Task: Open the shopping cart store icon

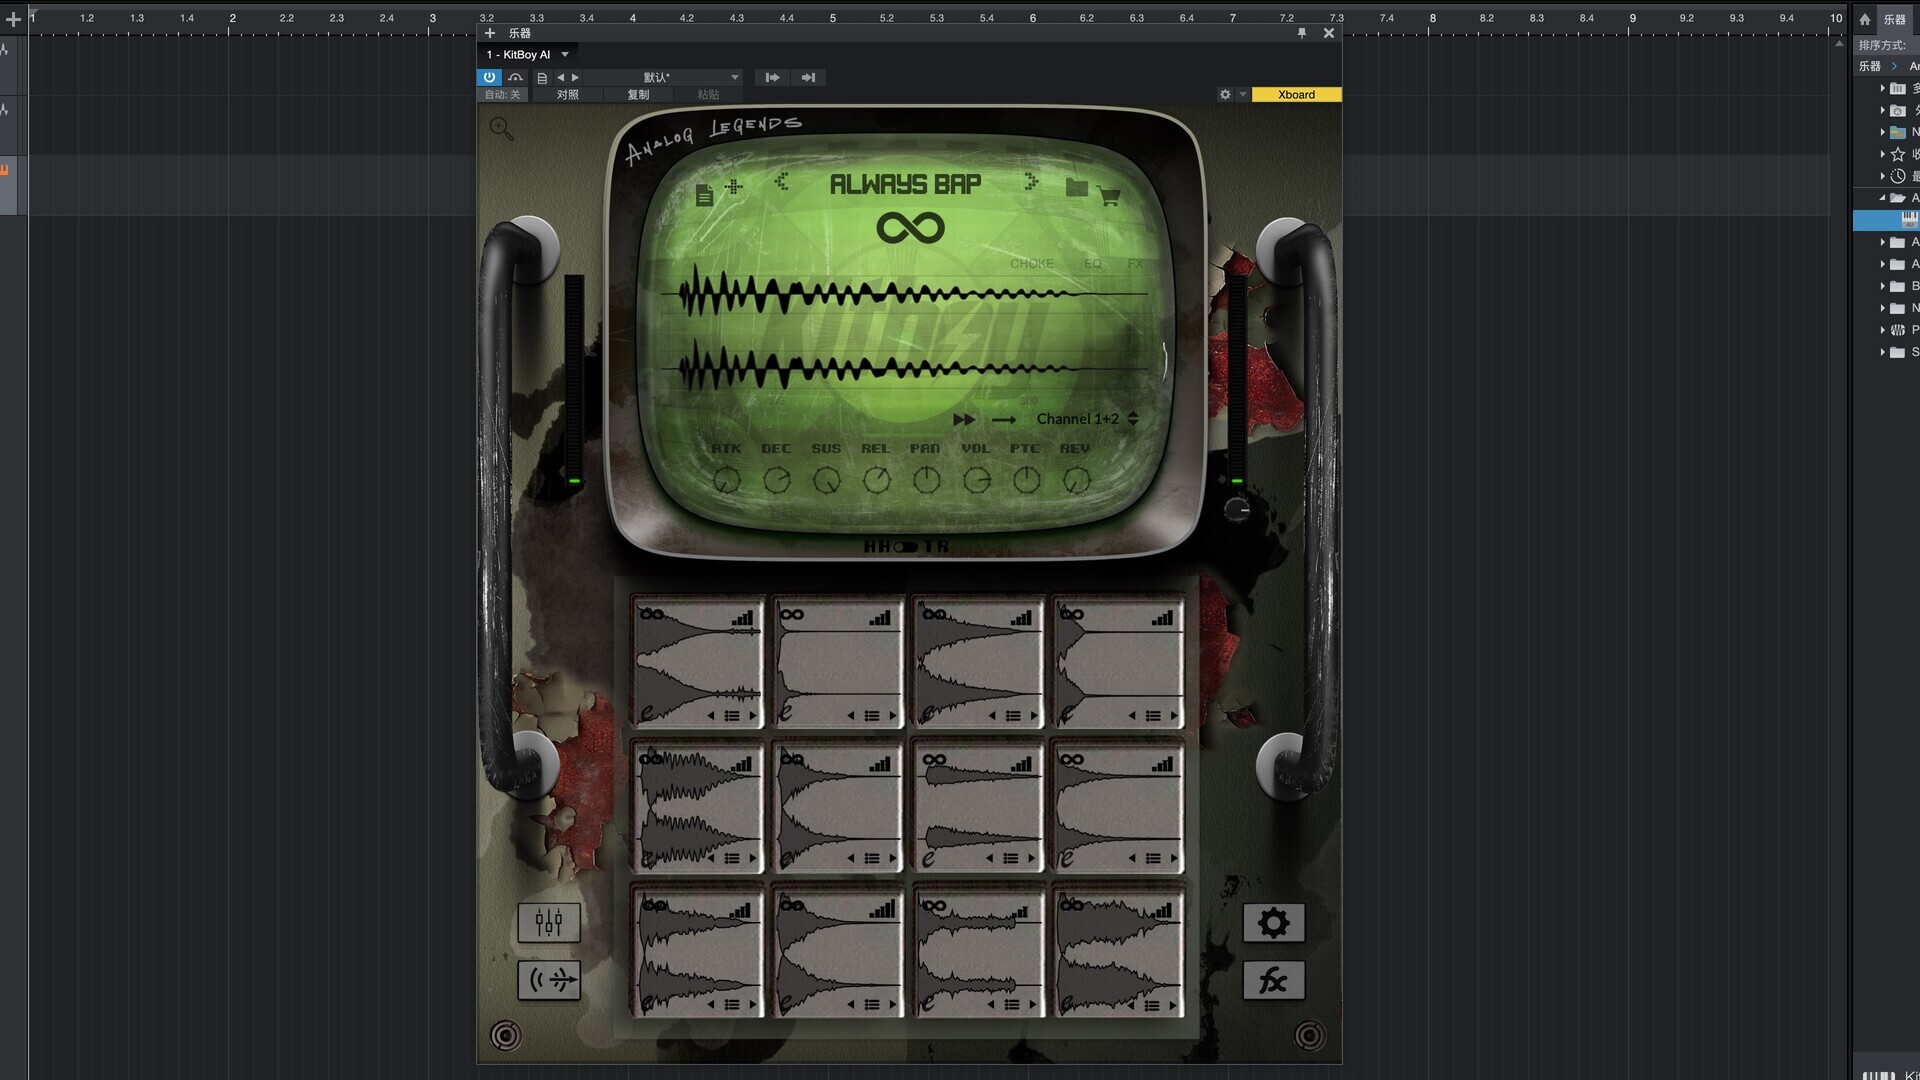Action: click(1109, 196)
